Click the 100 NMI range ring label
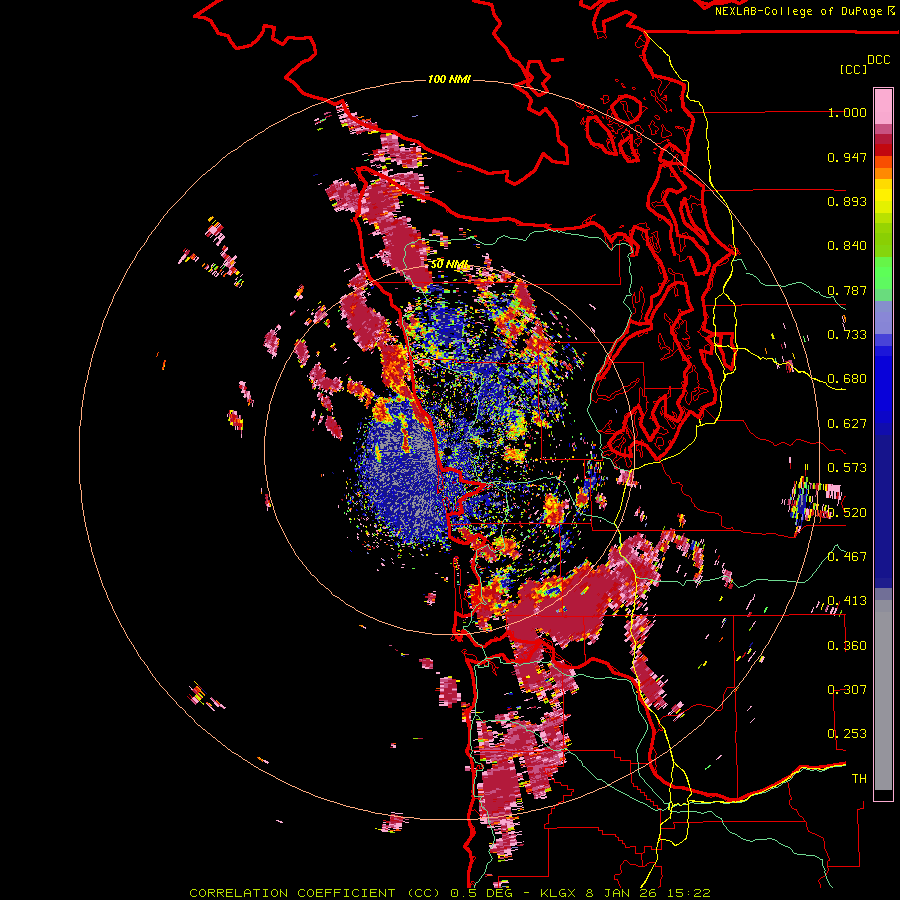The height and width of the screenshot is (900, 900). (x=449, y=79)
